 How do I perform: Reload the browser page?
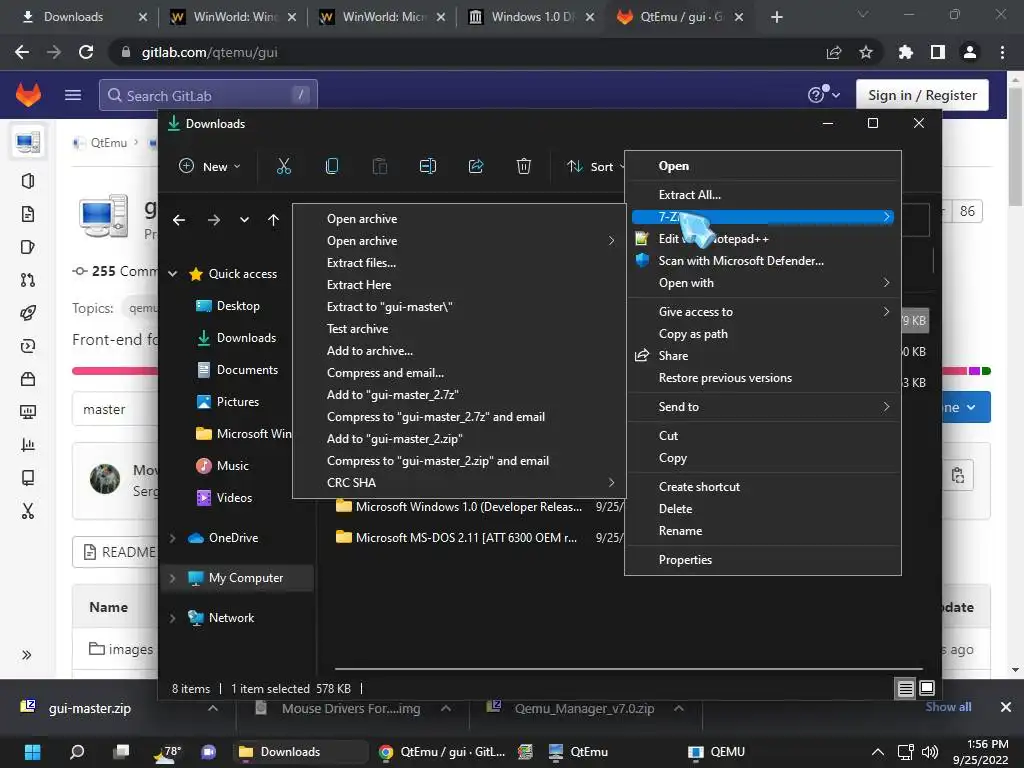click(x=86, y=52)
